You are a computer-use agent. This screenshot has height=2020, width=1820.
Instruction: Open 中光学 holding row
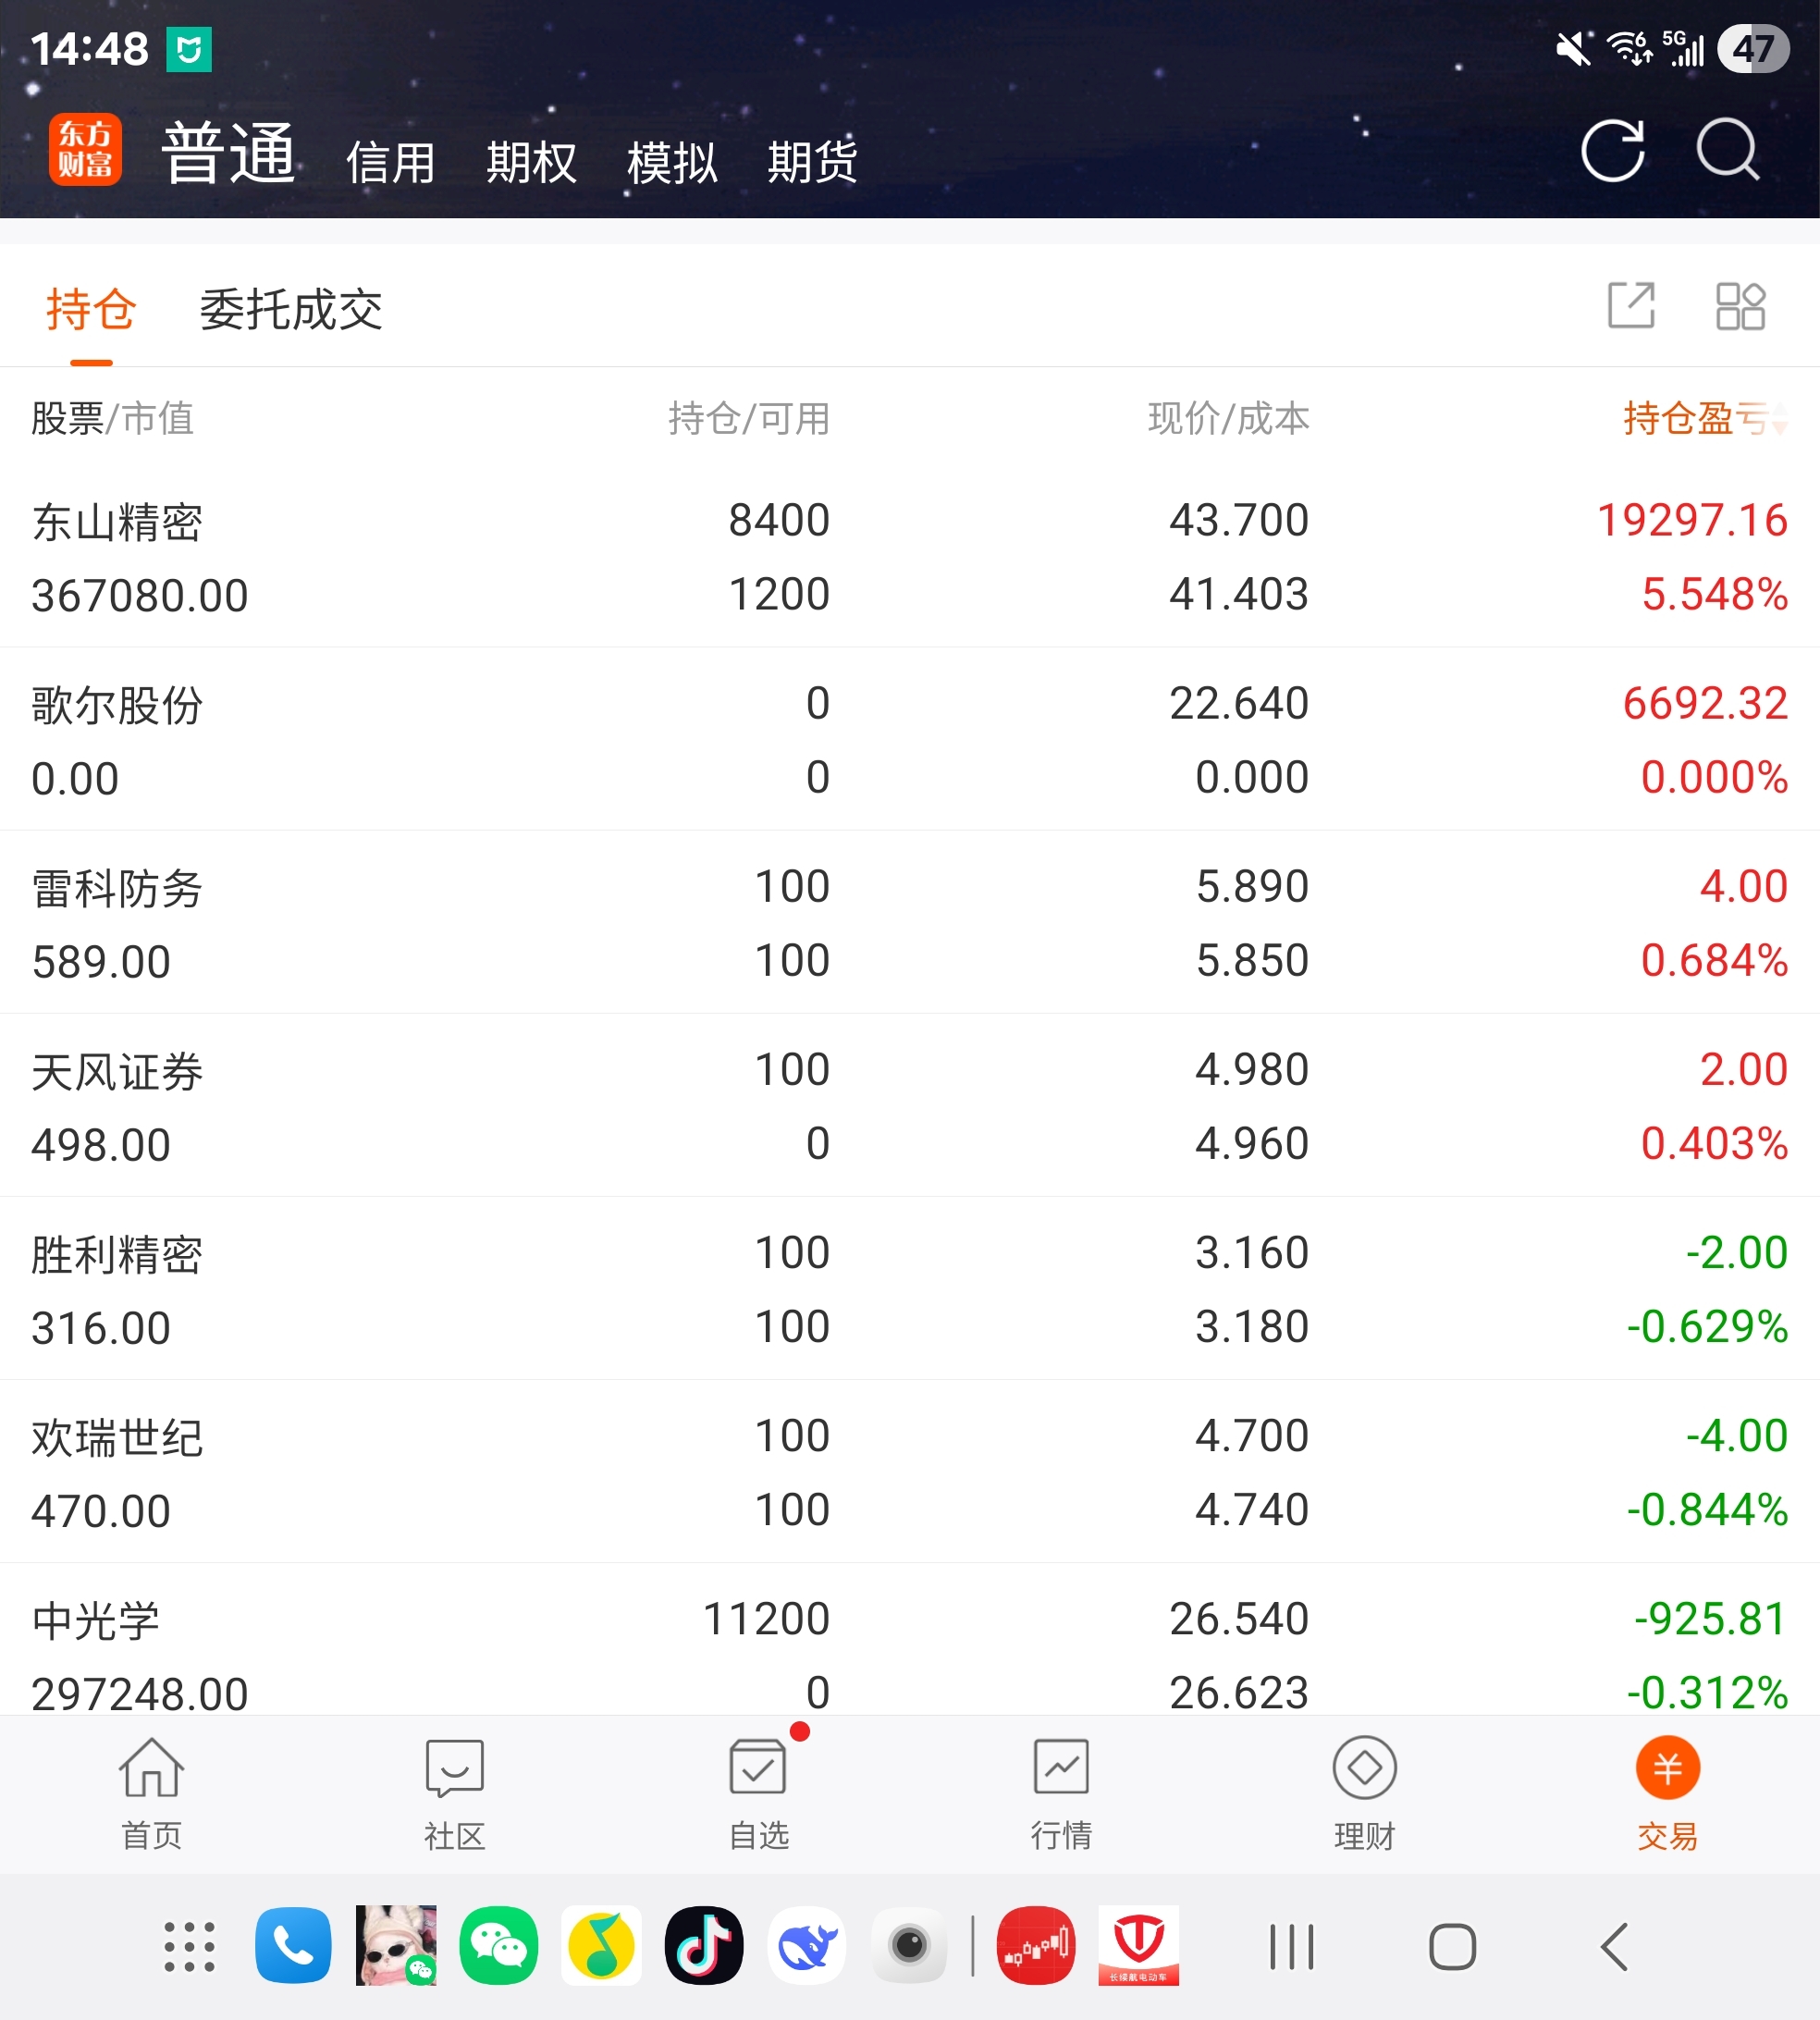(910, 1640)
